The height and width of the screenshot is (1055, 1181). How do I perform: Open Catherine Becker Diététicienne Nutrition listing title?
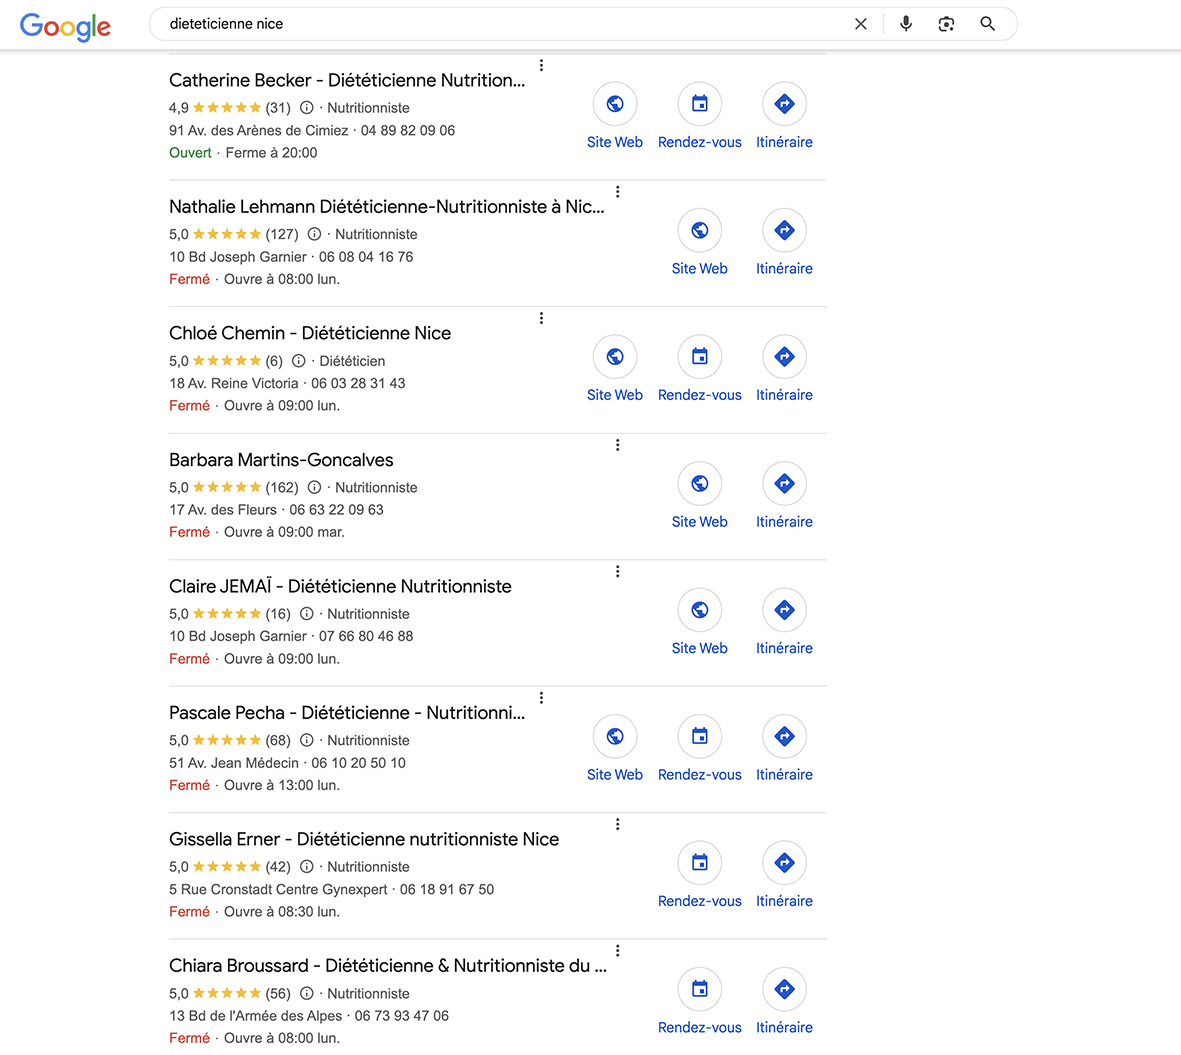pos(346,81)
